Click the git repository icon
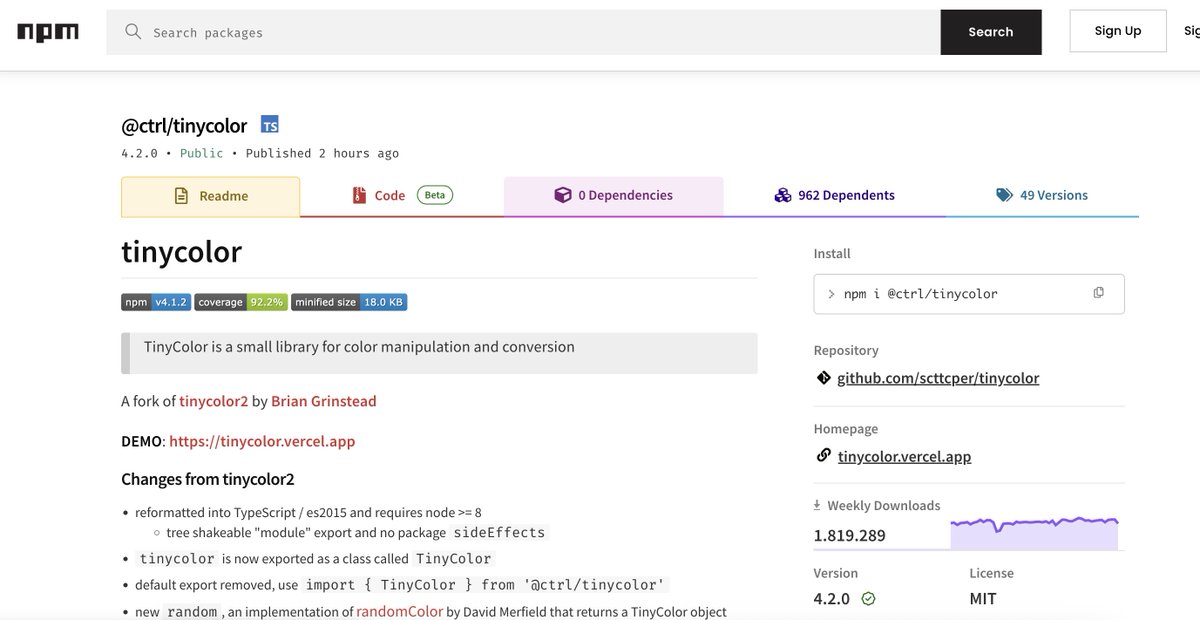Screen dimensions: 1200x620 click(x=824, y=378)
